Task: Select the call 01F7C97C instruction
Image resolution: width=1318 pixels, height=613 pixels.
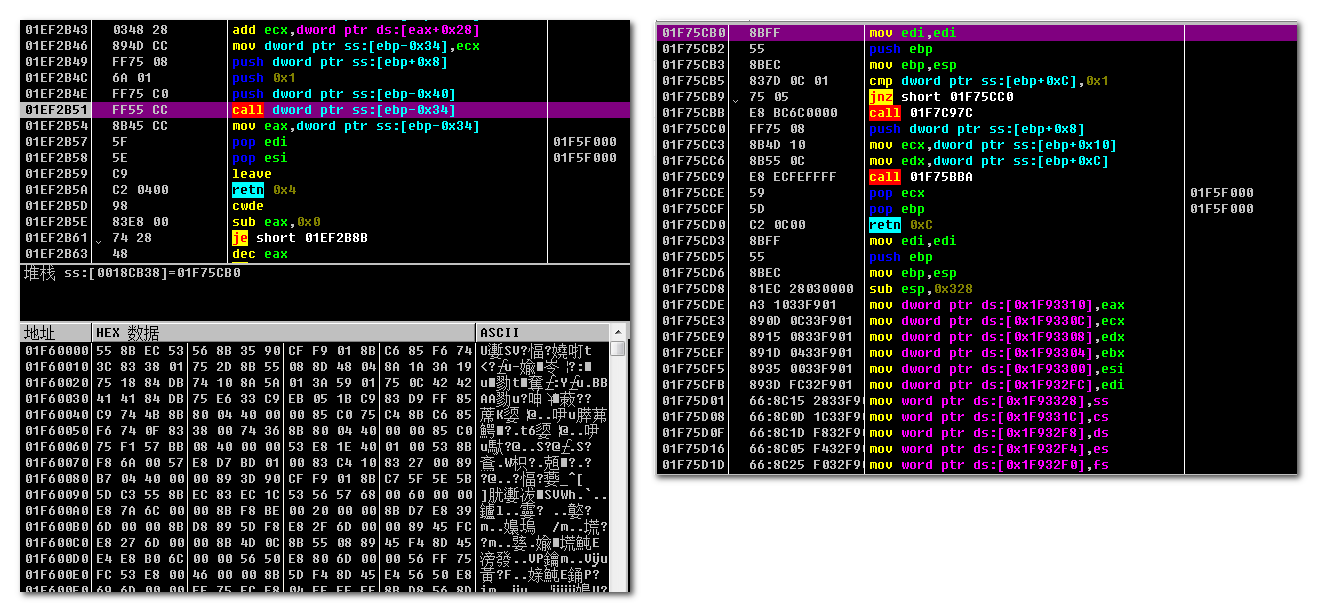Action: click(920, 113)
